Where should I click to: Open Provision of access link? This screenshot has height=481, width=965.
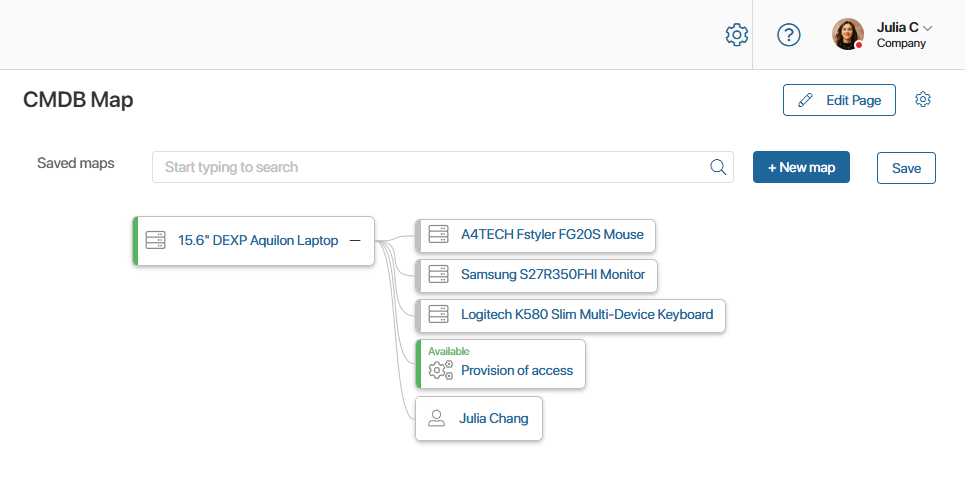tap(517, 370)
